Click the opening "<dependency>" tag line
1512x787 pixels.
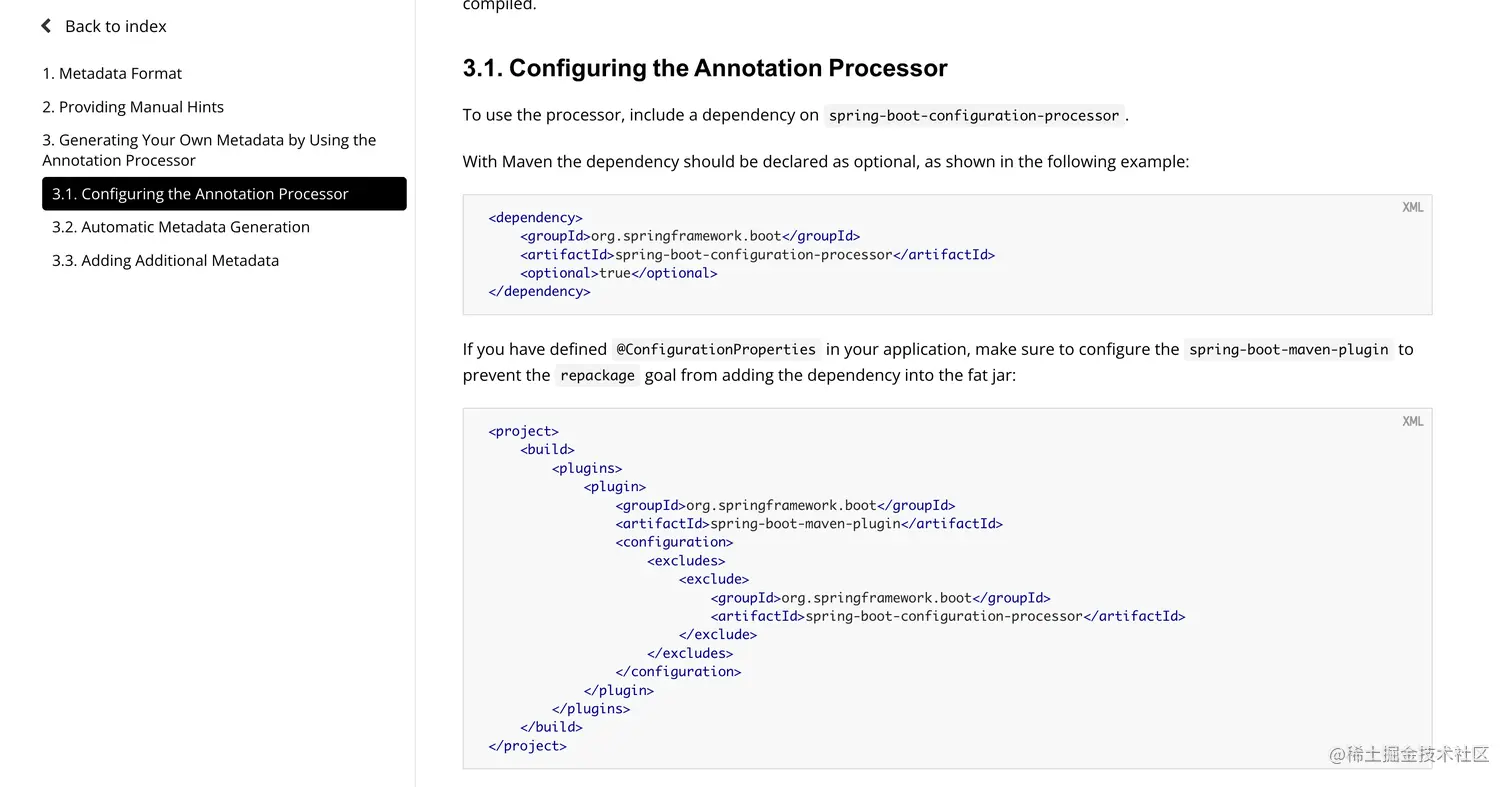(x=535, y=218)
